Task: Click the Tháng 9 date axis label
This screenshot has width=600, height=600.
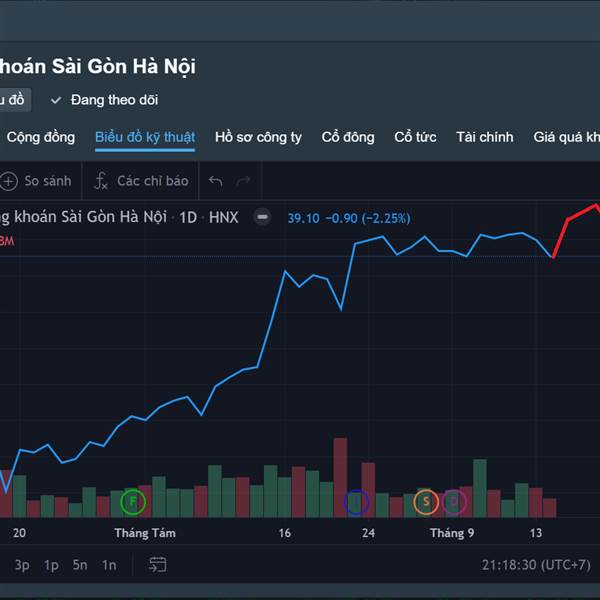Action: [x=452, y=533]
